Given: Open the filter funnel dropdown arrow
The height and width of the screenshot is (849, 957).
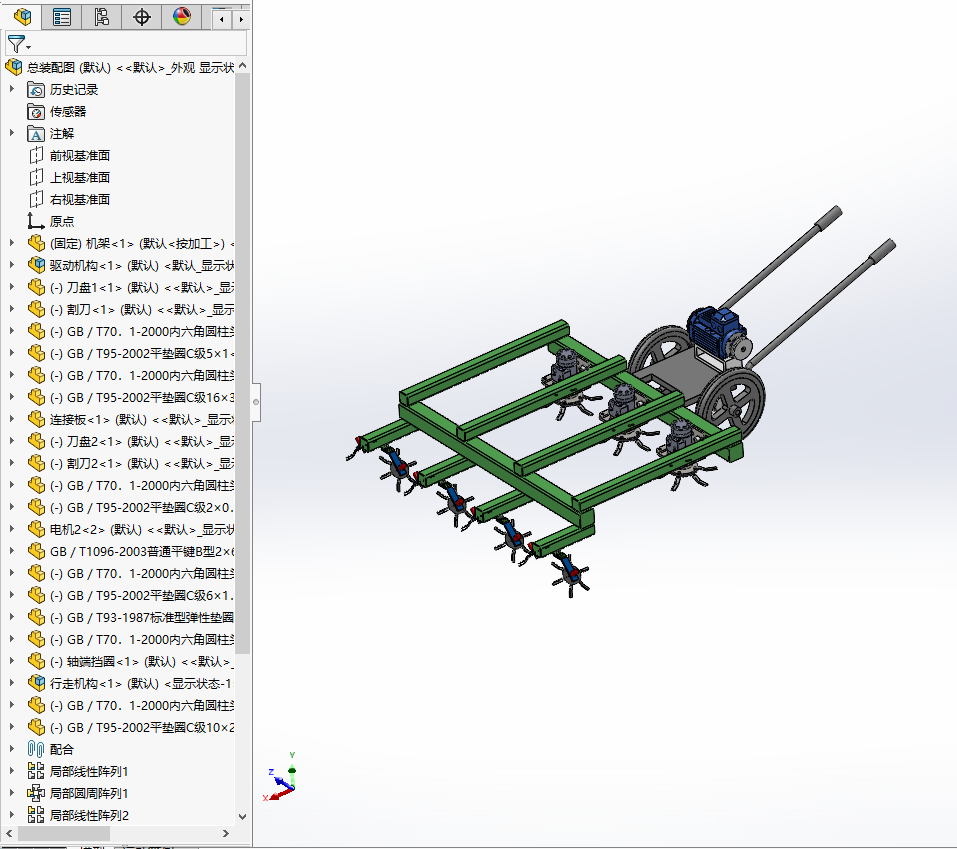Looking at the screenshot, I should pyautogui.click(x=29, y=48).
